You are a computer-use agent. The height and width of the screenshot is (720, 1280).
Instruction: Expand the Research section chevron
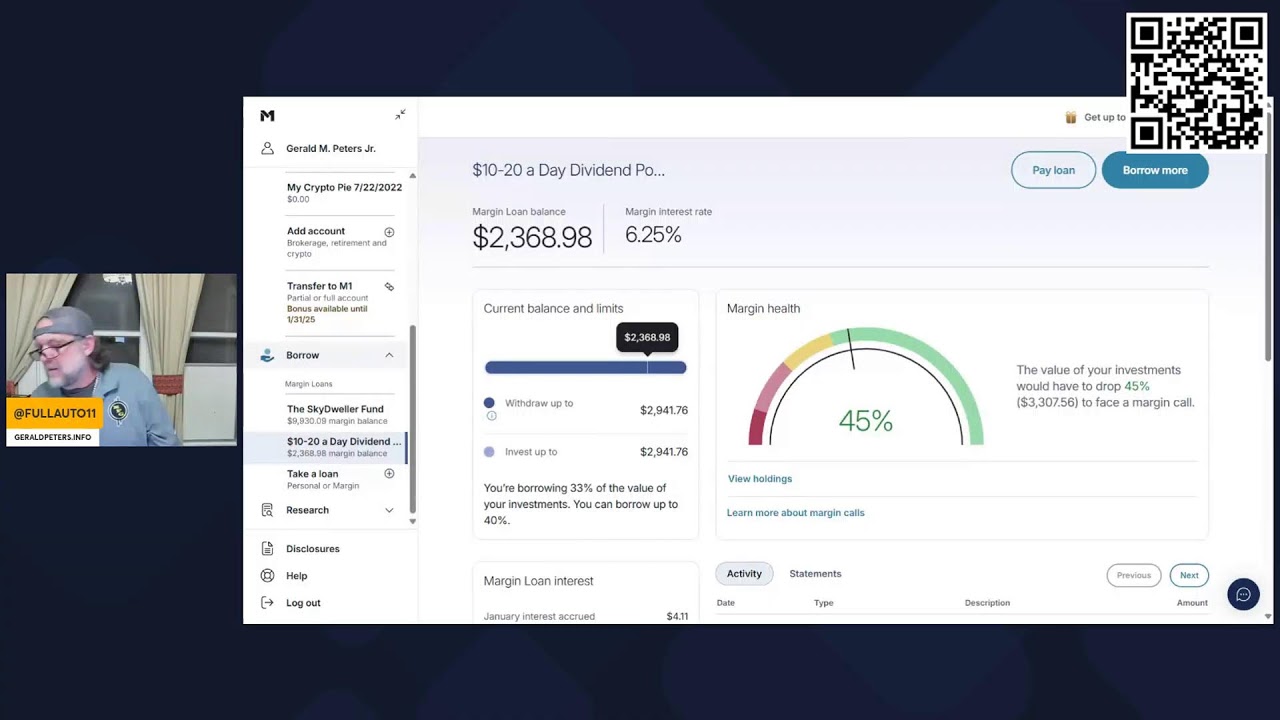pyautogui.click(x=389, y=510)
